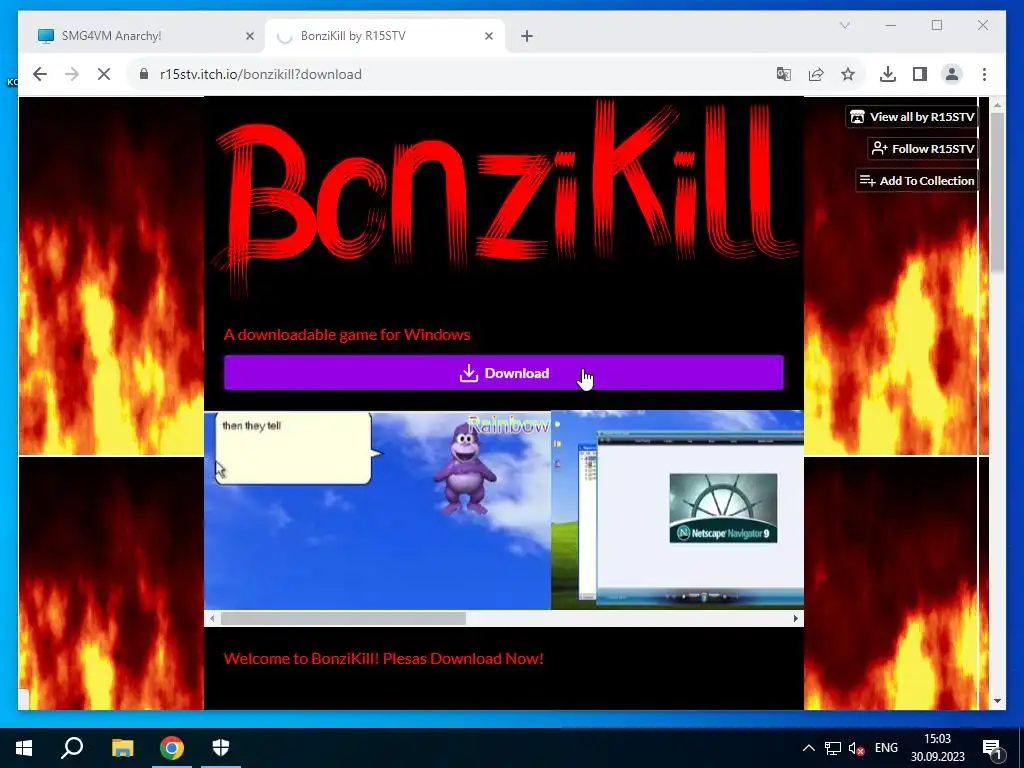Go back to previous page in Chrome

40,74
